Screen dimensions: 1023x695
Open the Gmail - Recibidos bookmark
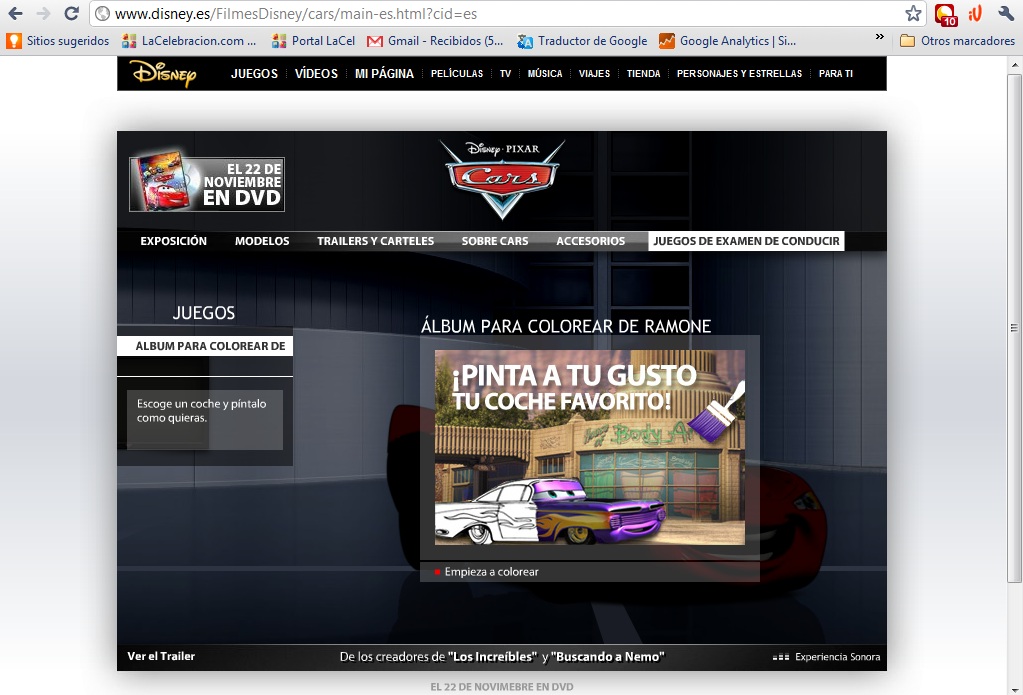pyautogui.click(x=435, y=40)
